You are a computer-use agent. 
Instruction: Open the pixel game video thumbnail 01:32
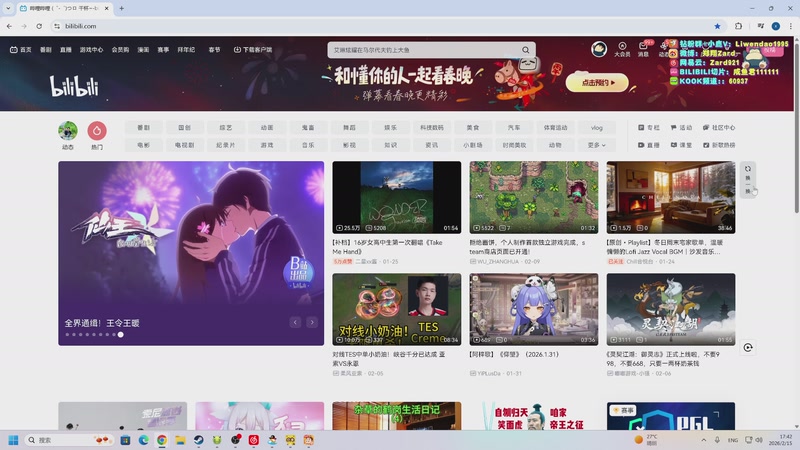click(x=534, y=197)
